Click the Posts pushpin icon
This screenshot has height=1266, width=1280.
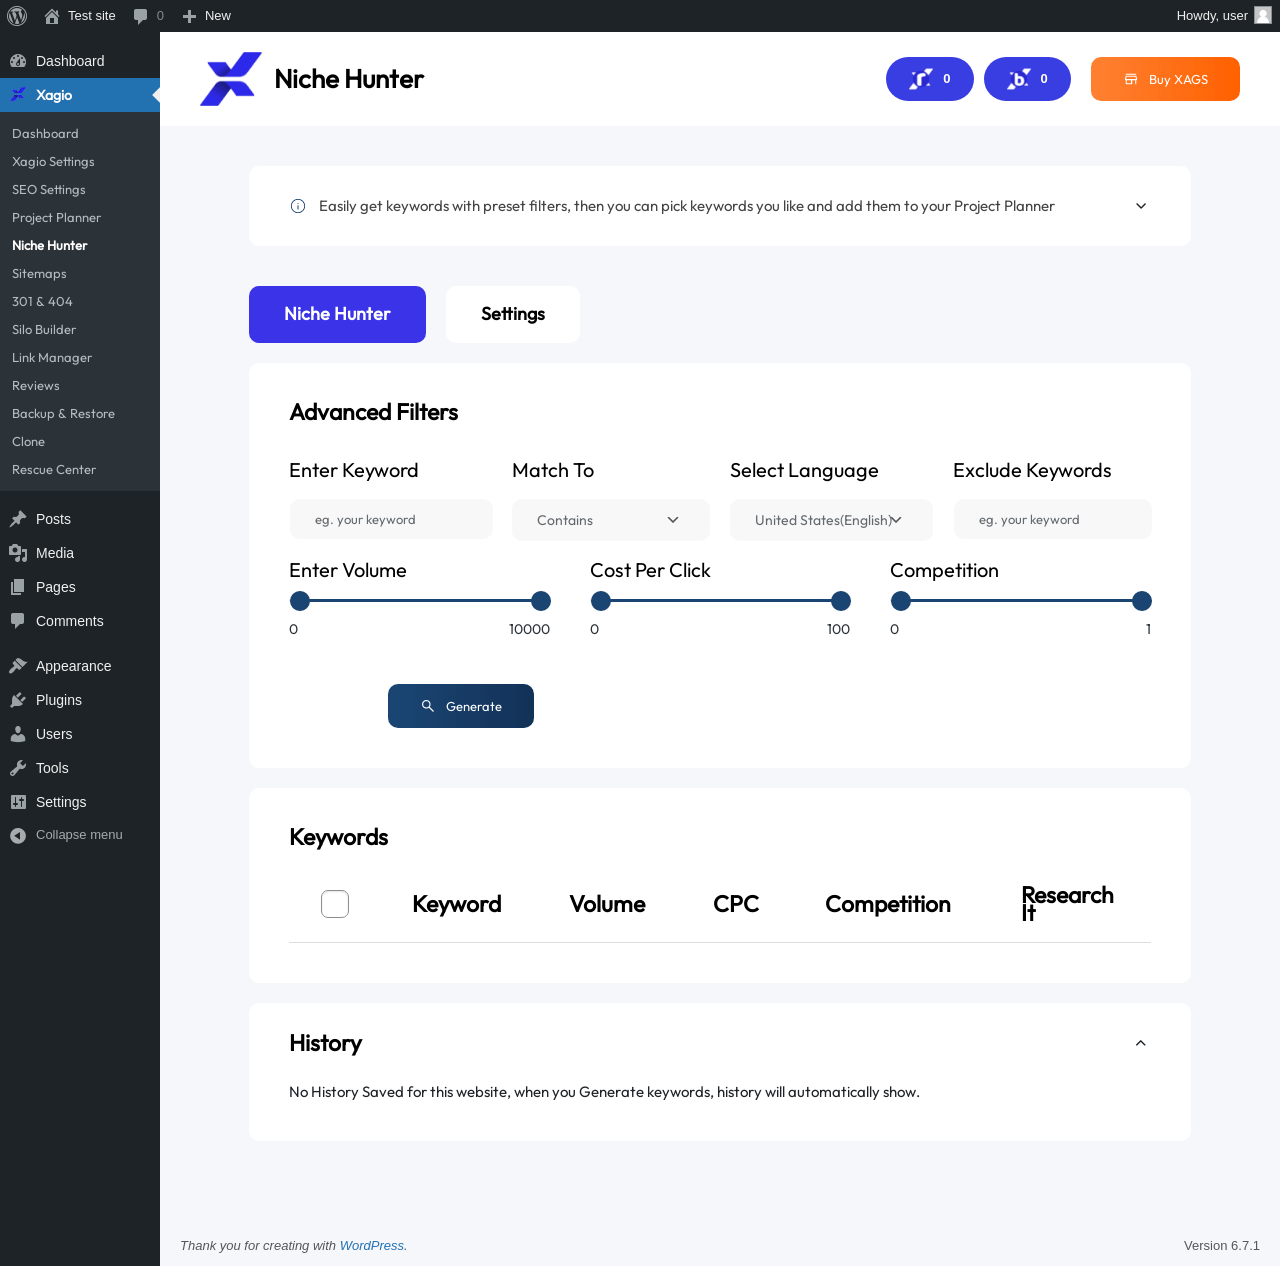(18, 519)
